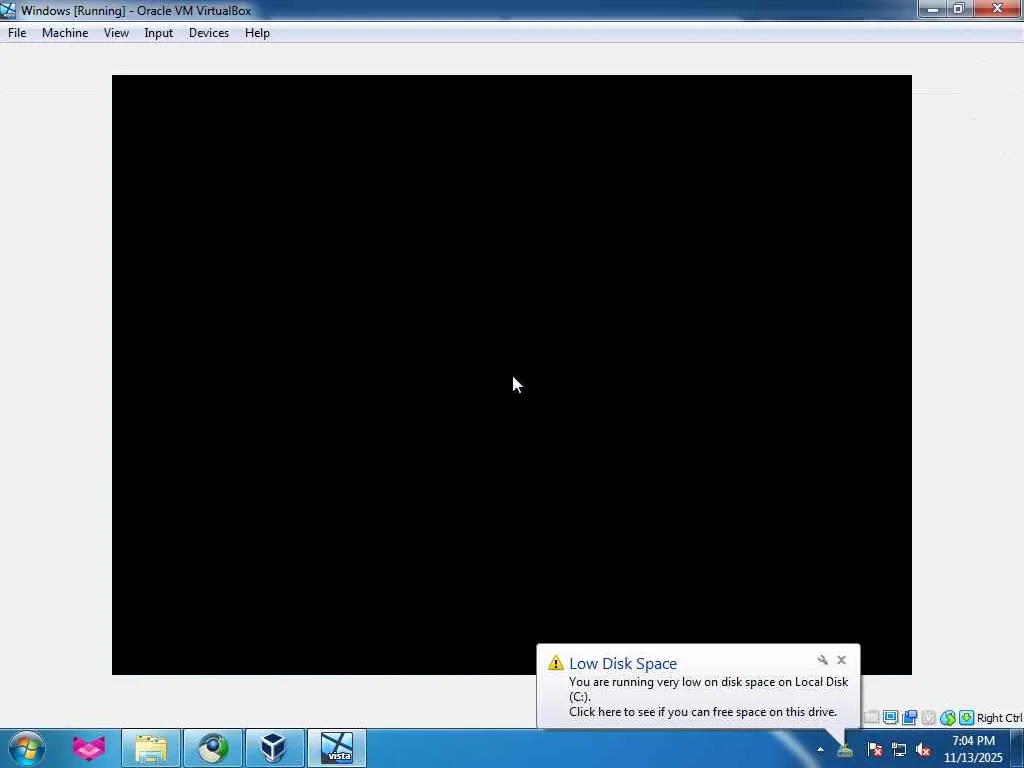
Task: Click the greyed-out first VirtualBox status bar icon
Action: [x=872, y=718]
